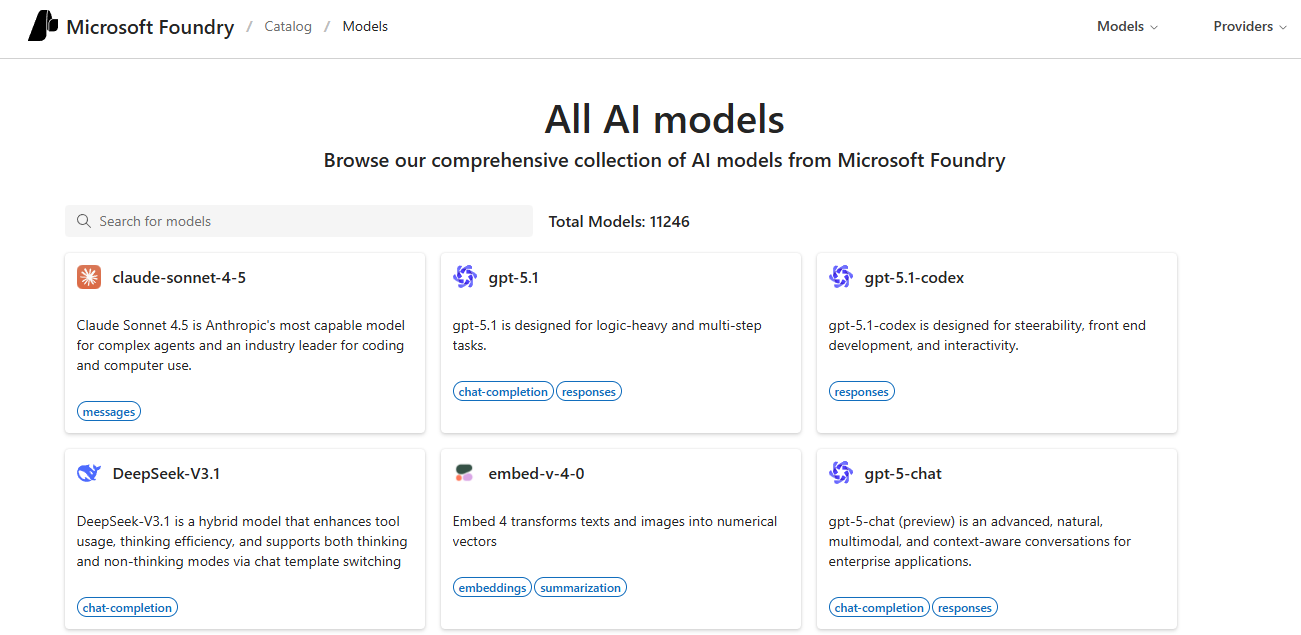
Task: Select the embeddings tag on embed-v-4-0
Action: pos(492,588)
